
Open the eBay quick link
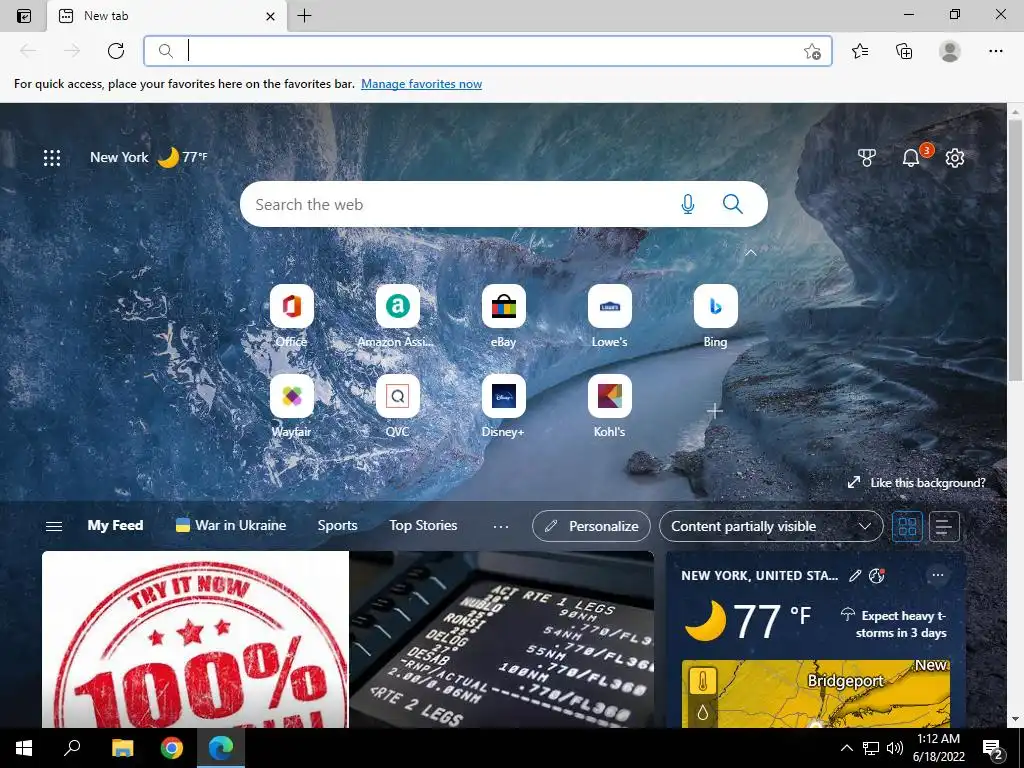tap(504, 315)
